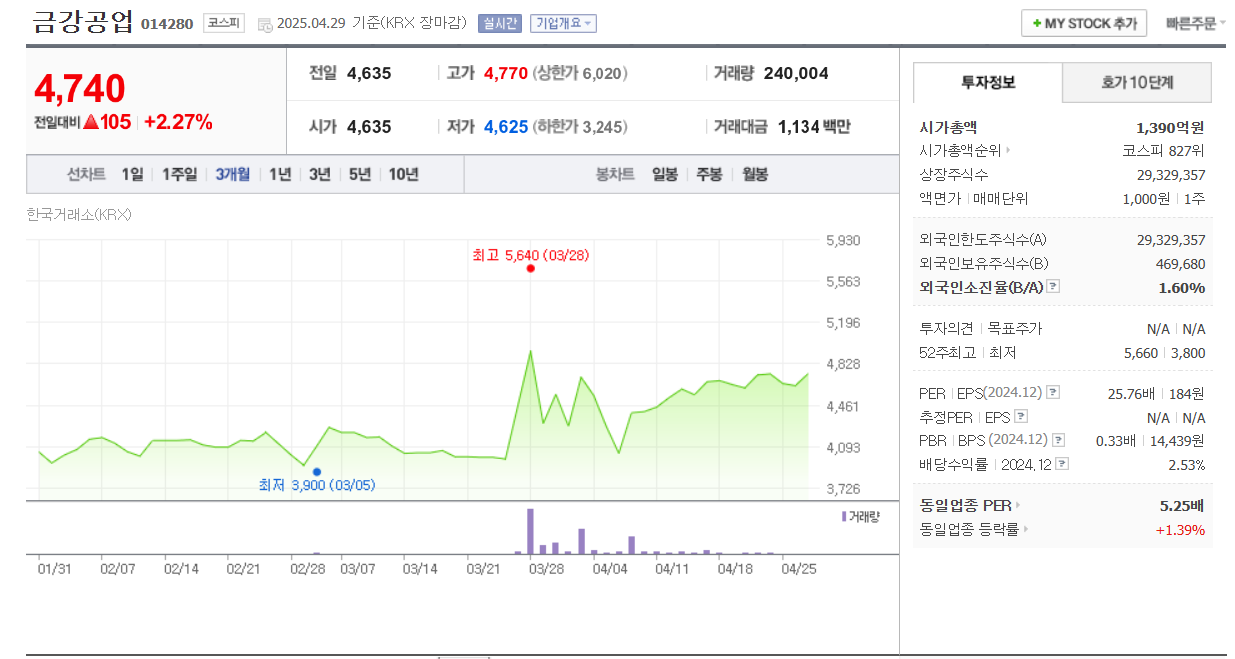Click 52주 최고/최저 value 5,660 | 3,800

point(1165,353)
